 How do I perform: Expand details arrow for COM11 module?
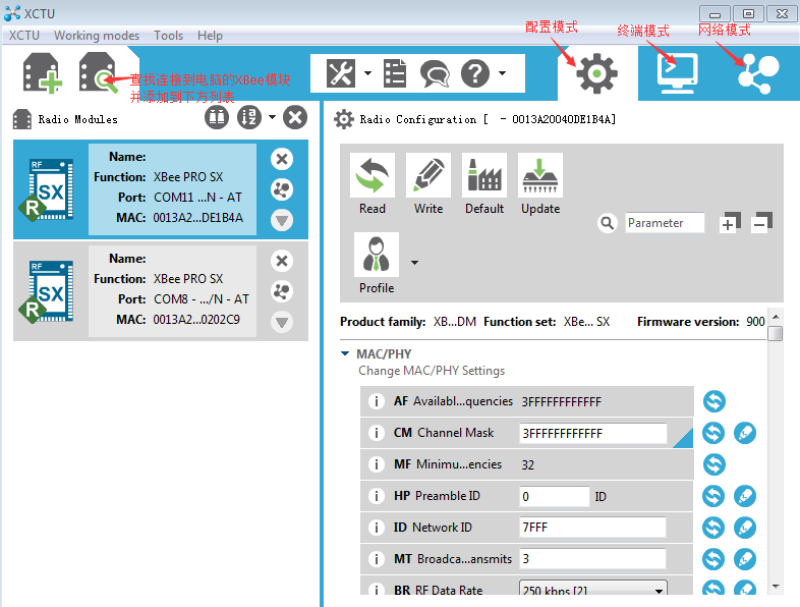tap(282, 220)
